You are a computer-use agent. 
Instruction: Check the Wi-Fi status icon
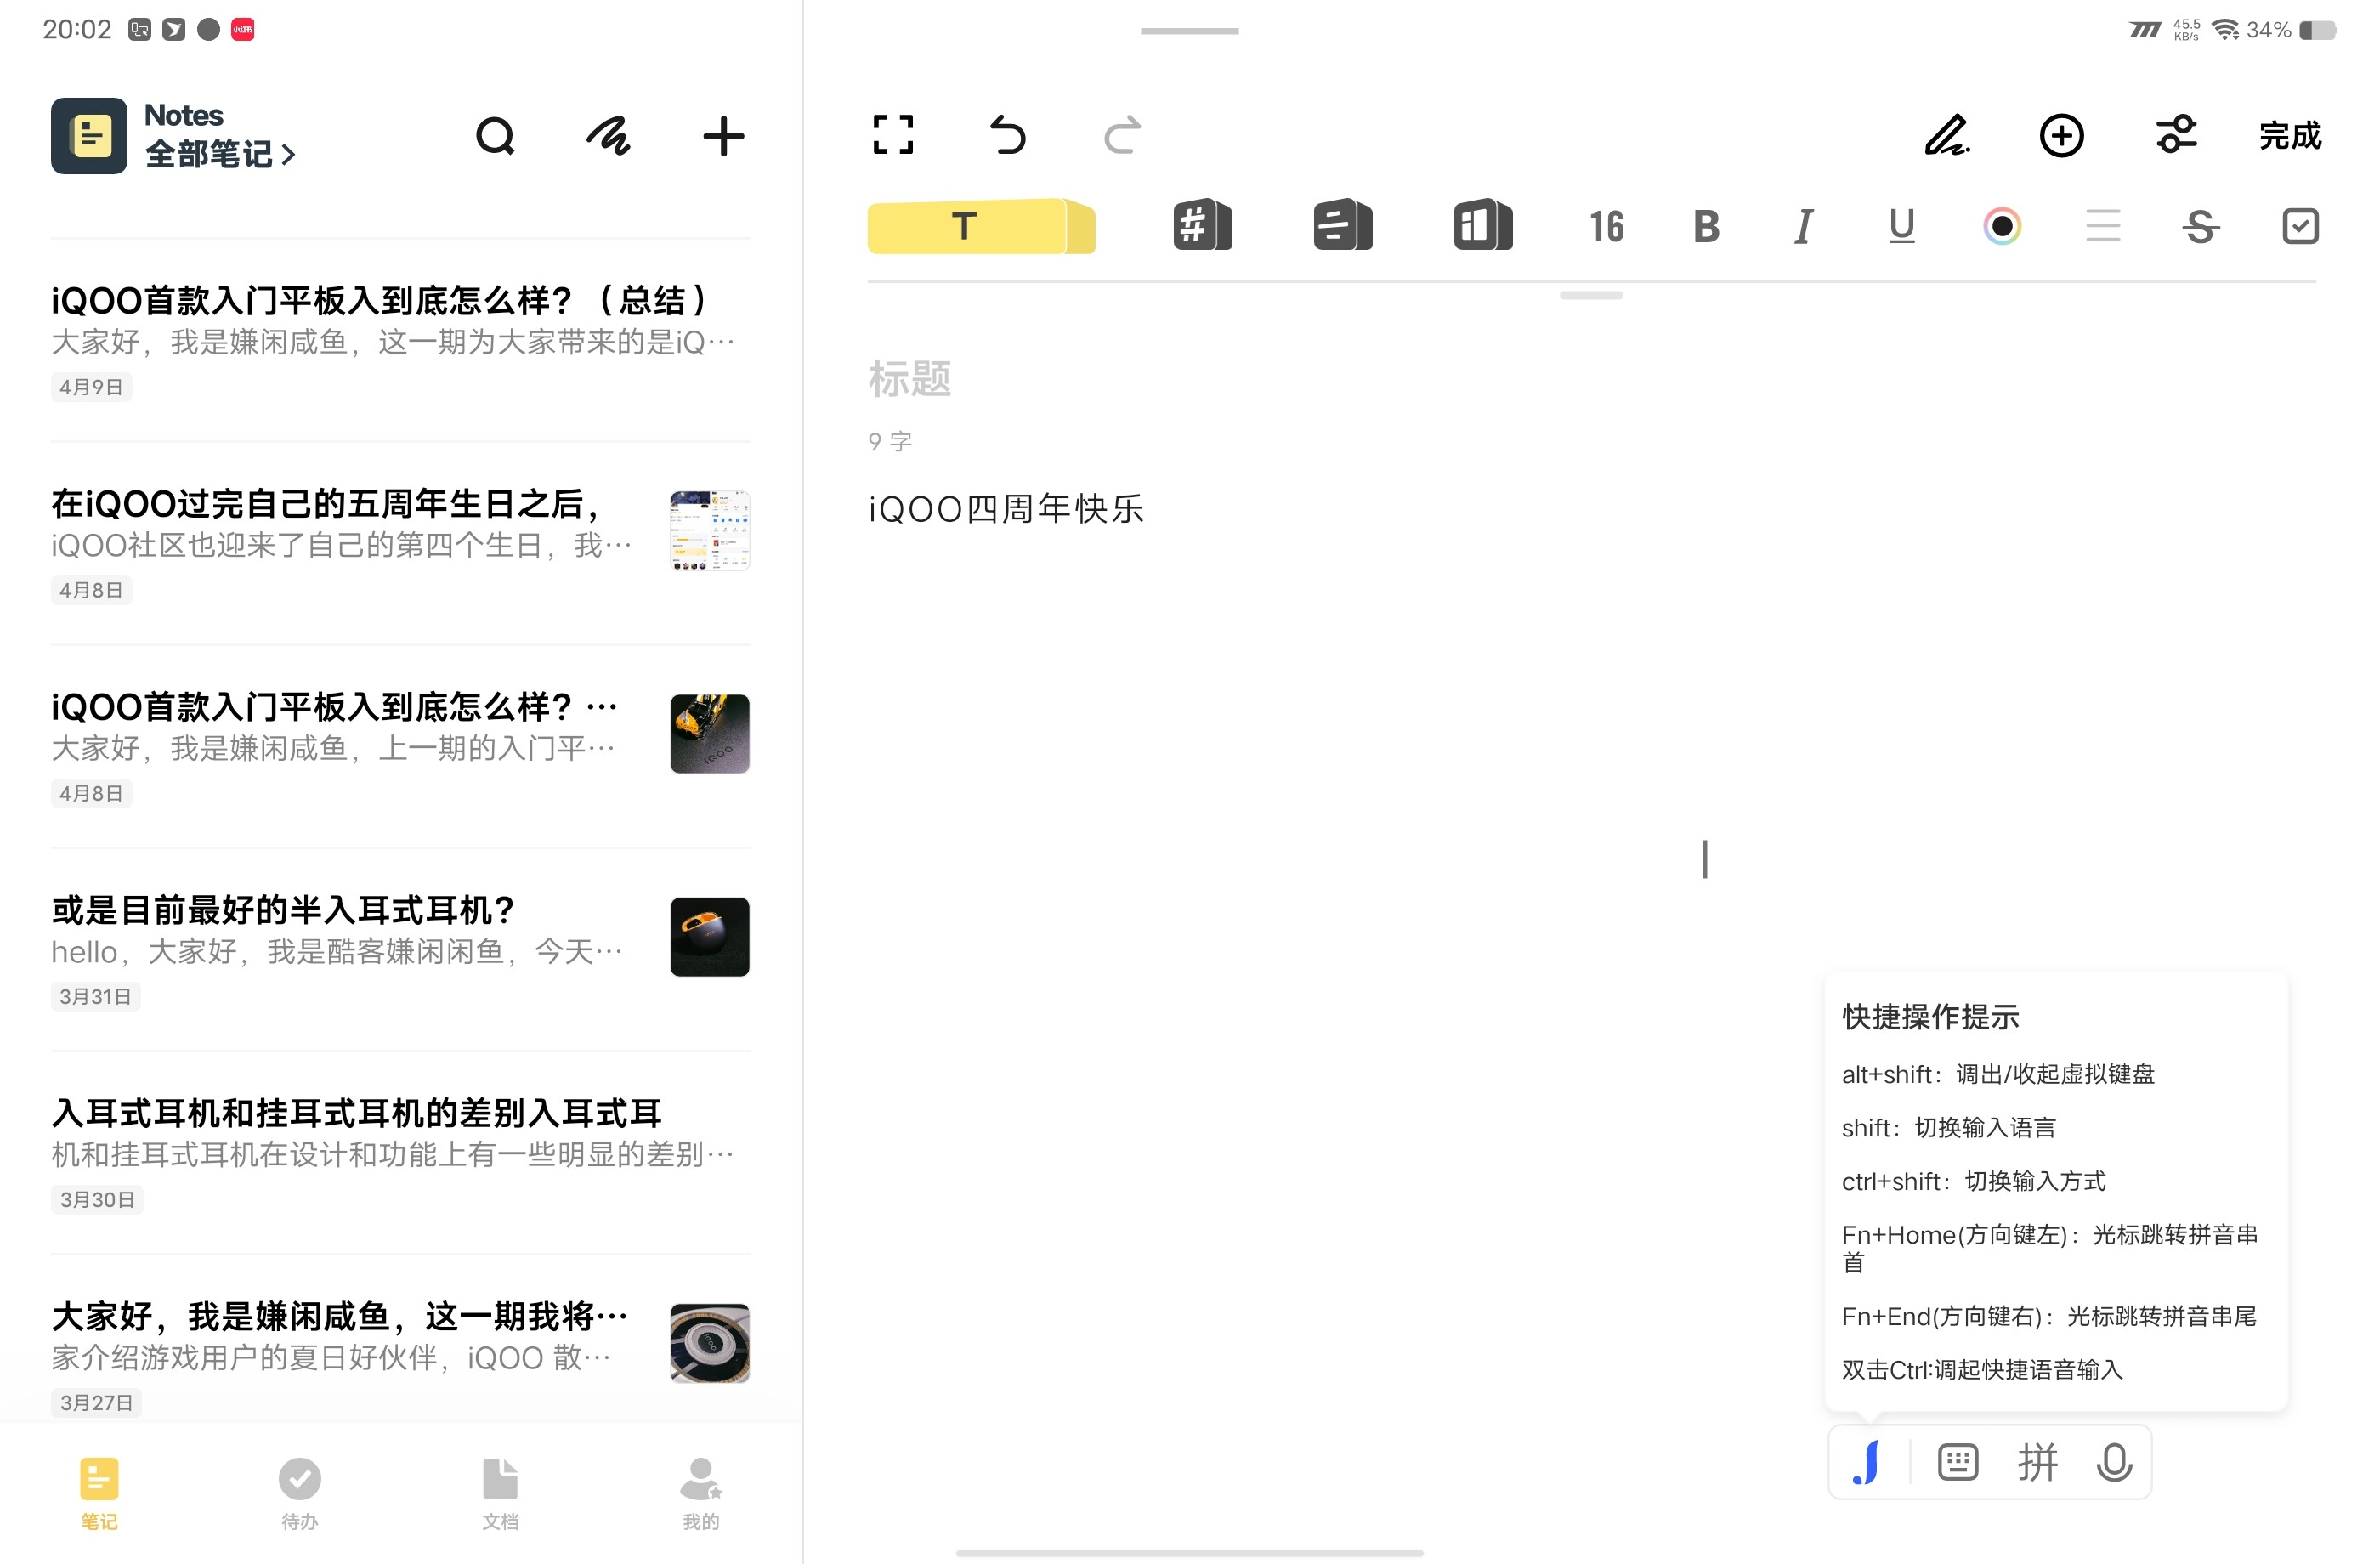2225,30
